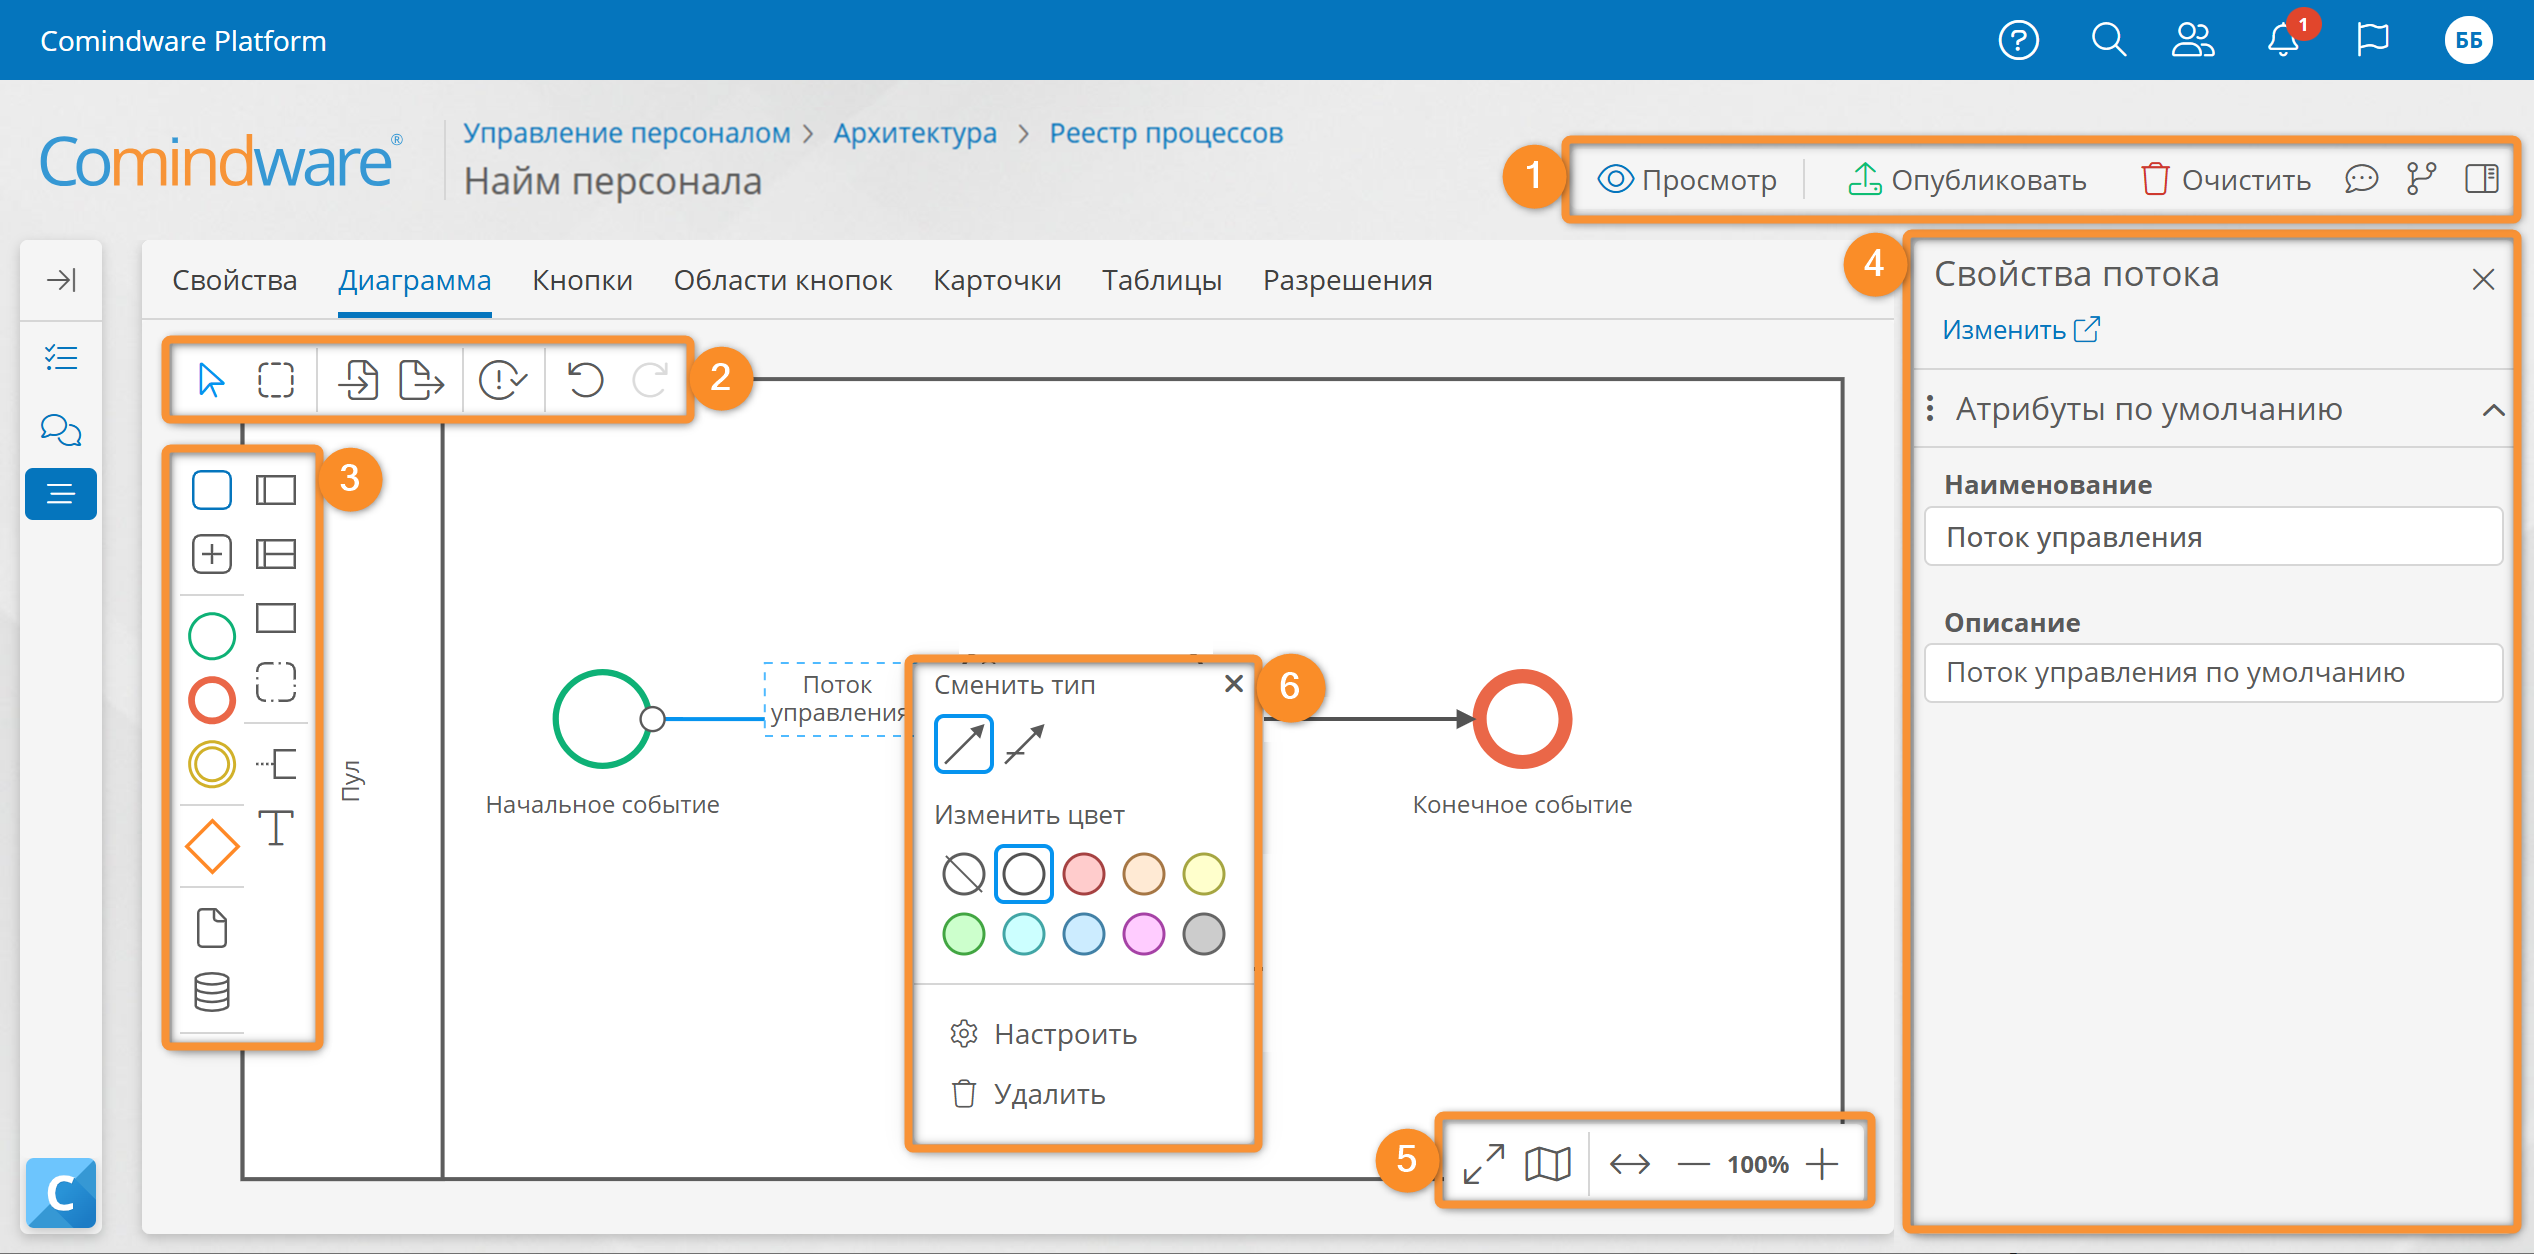Image resolution: width=2534 pixels, height=1254 pixels.
Task: Pick the dashed group element
Action: point(276,682)
